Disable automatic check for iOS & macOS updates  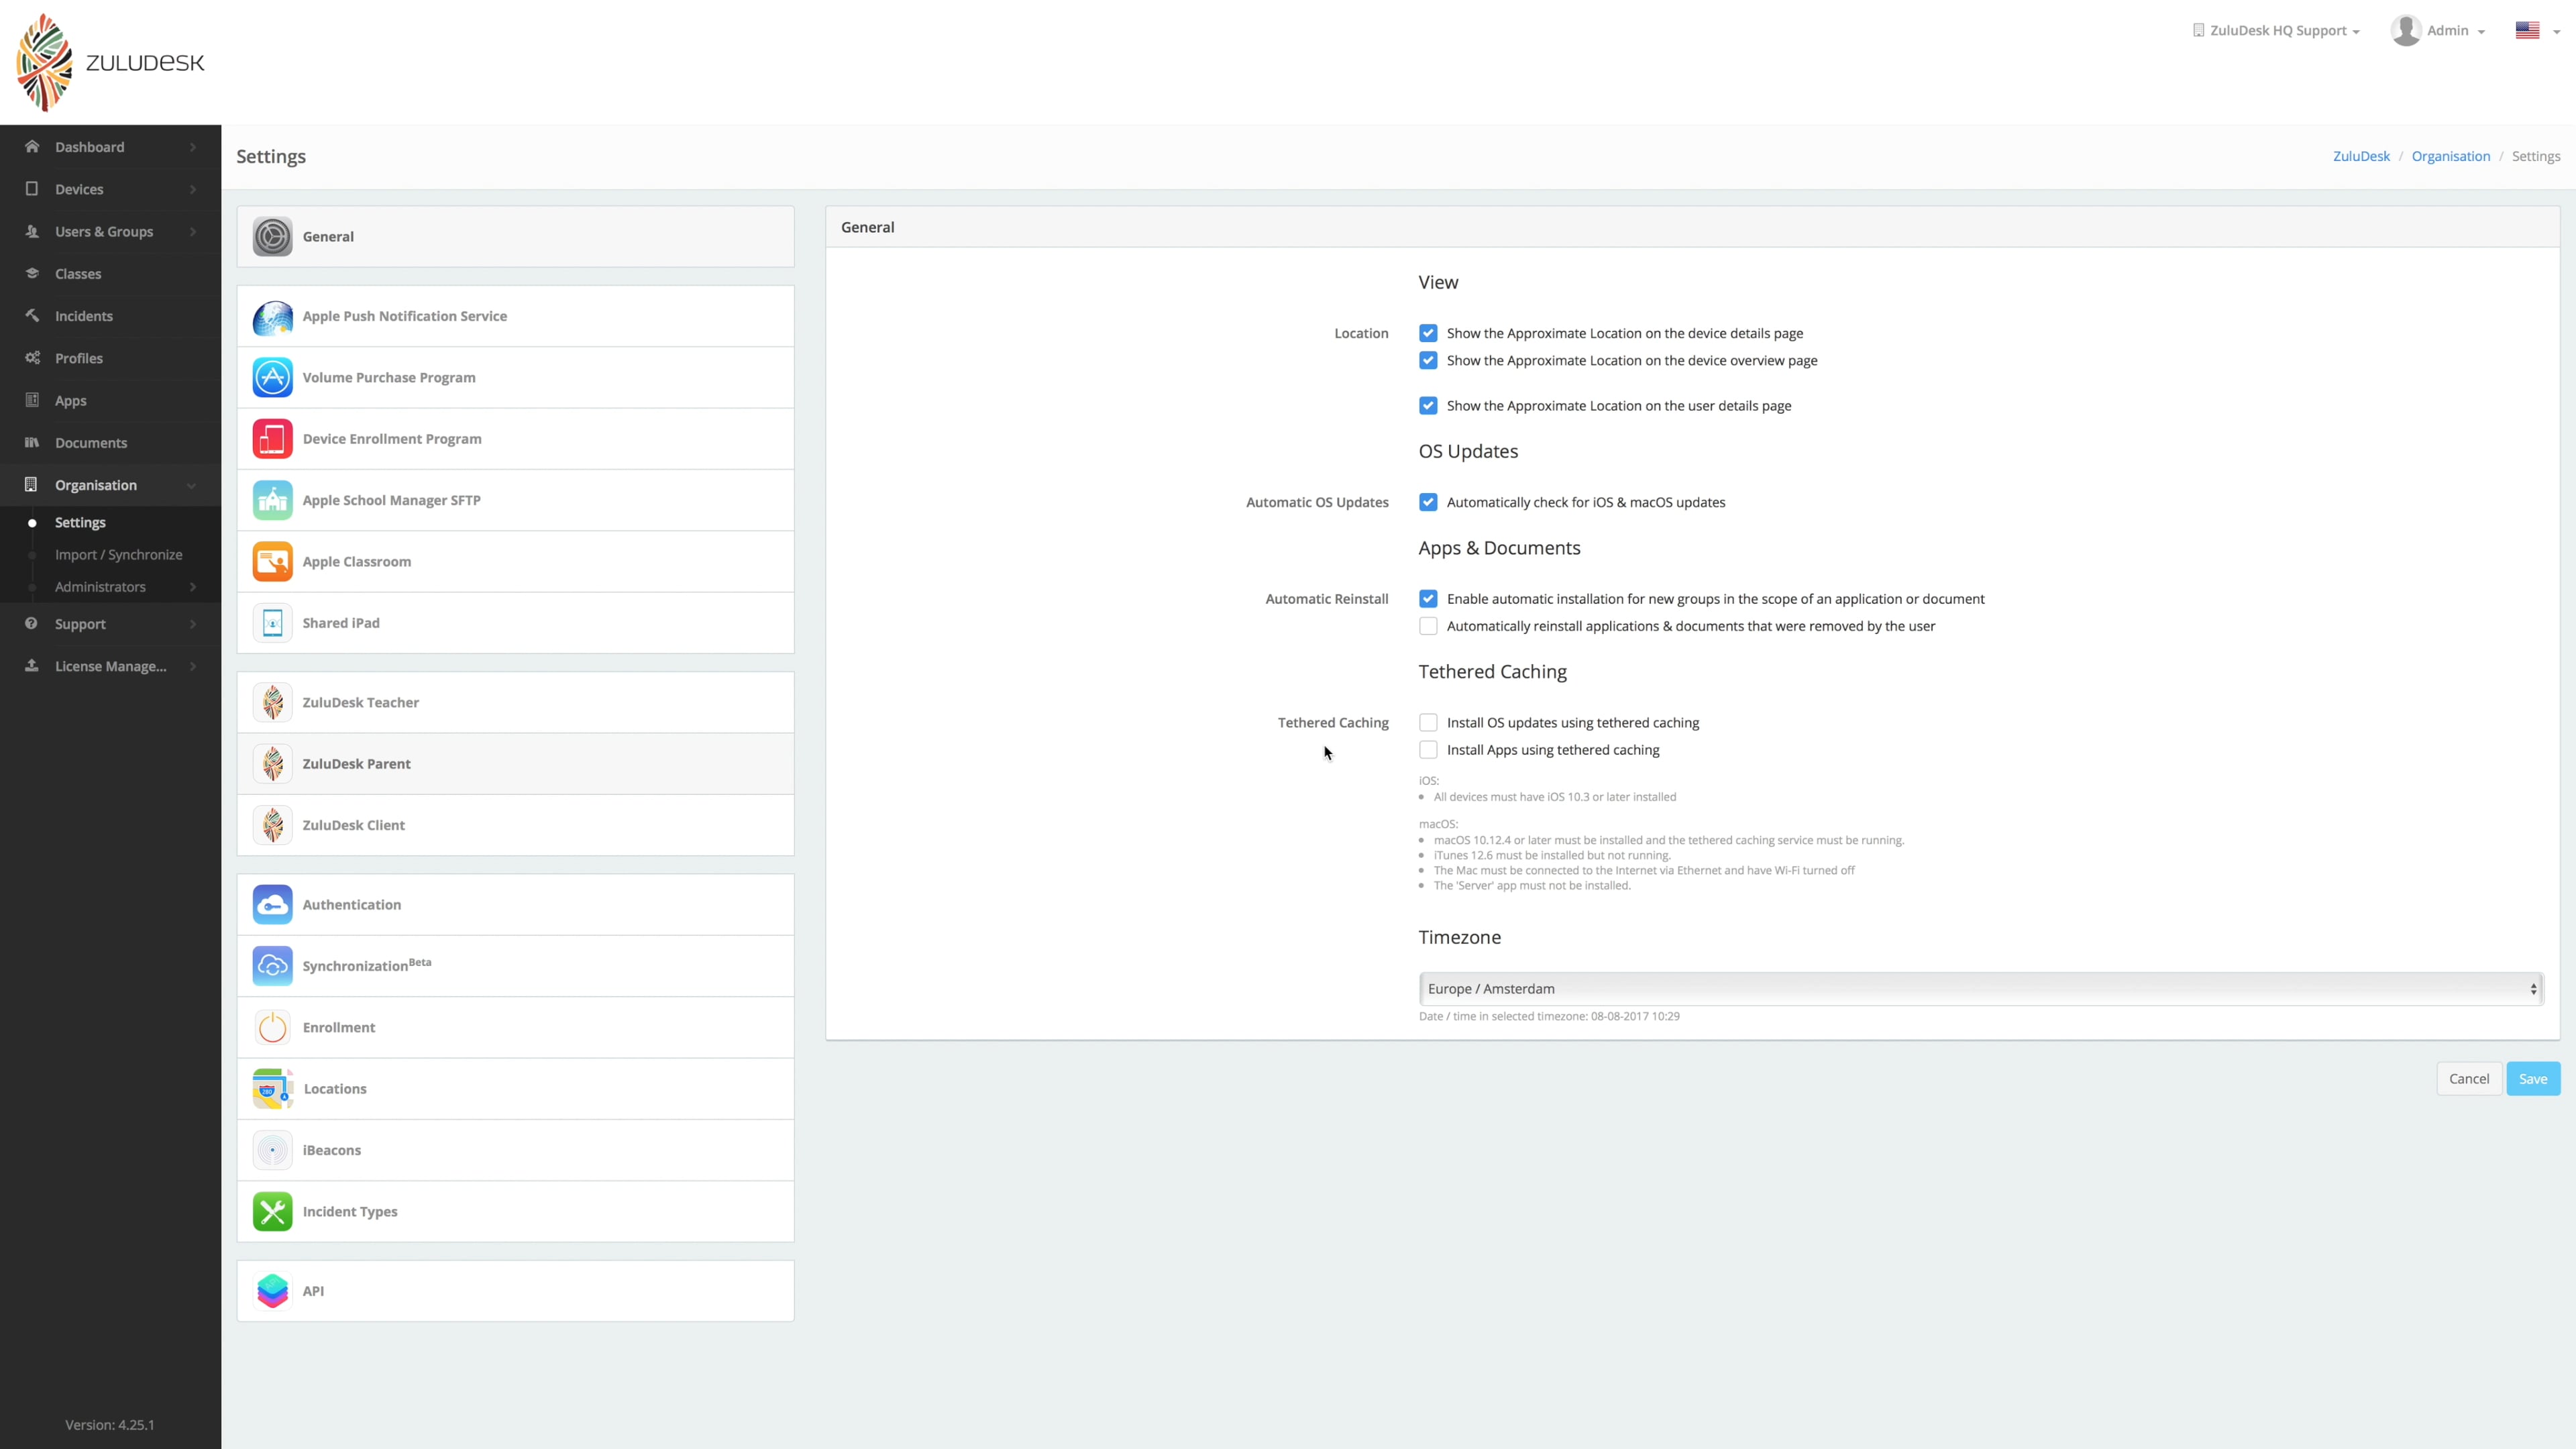point(1428,502)
